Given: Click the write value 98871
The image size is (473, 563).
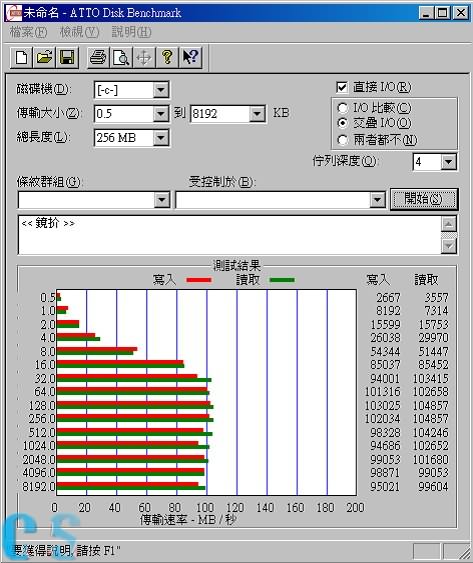Looking at the screenshot, I should point(385,473).
